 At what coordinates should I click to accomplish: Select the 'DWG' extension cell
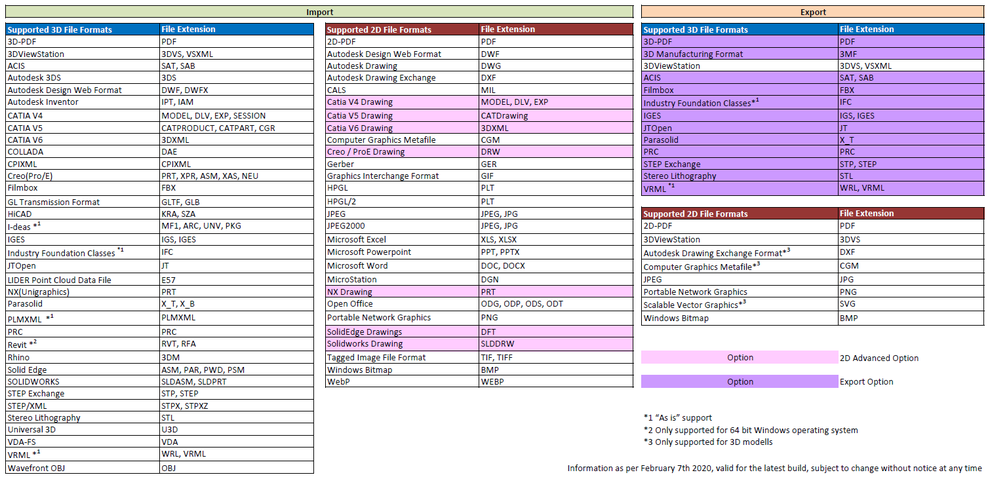556,66
